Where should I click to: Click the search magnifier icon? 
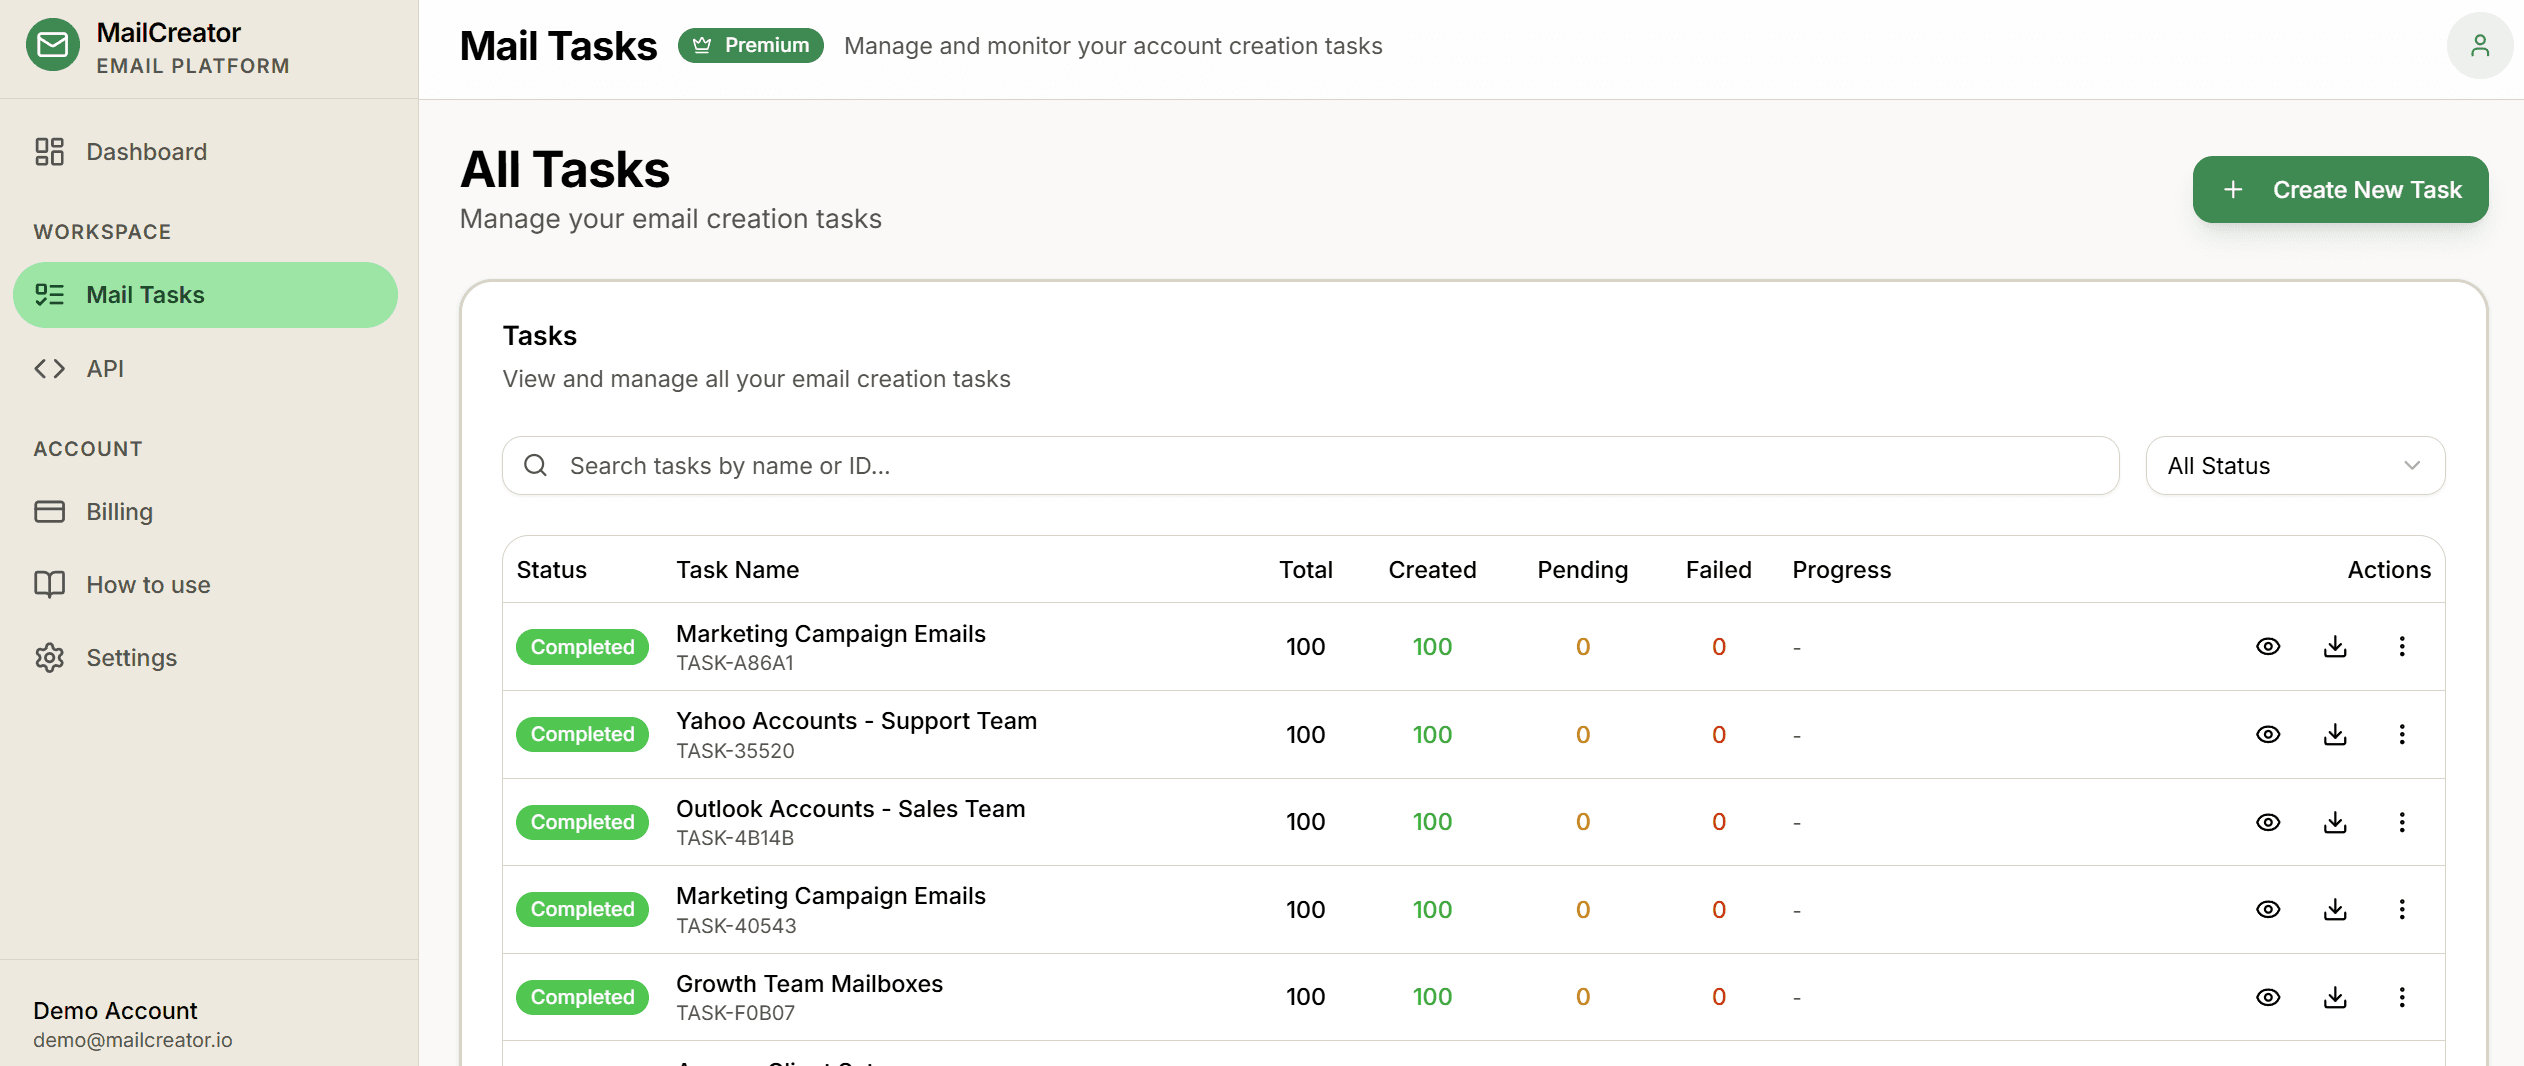click(535, 466)
